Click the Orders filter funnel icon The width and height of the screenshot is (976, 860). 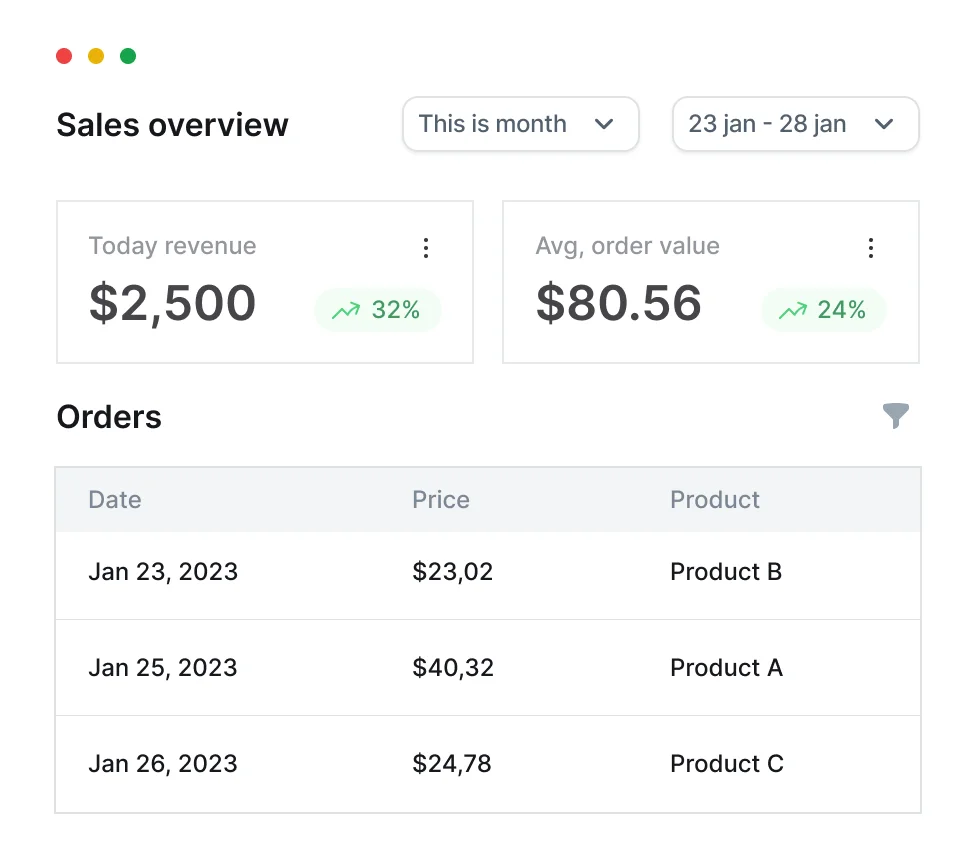(896, 416)
